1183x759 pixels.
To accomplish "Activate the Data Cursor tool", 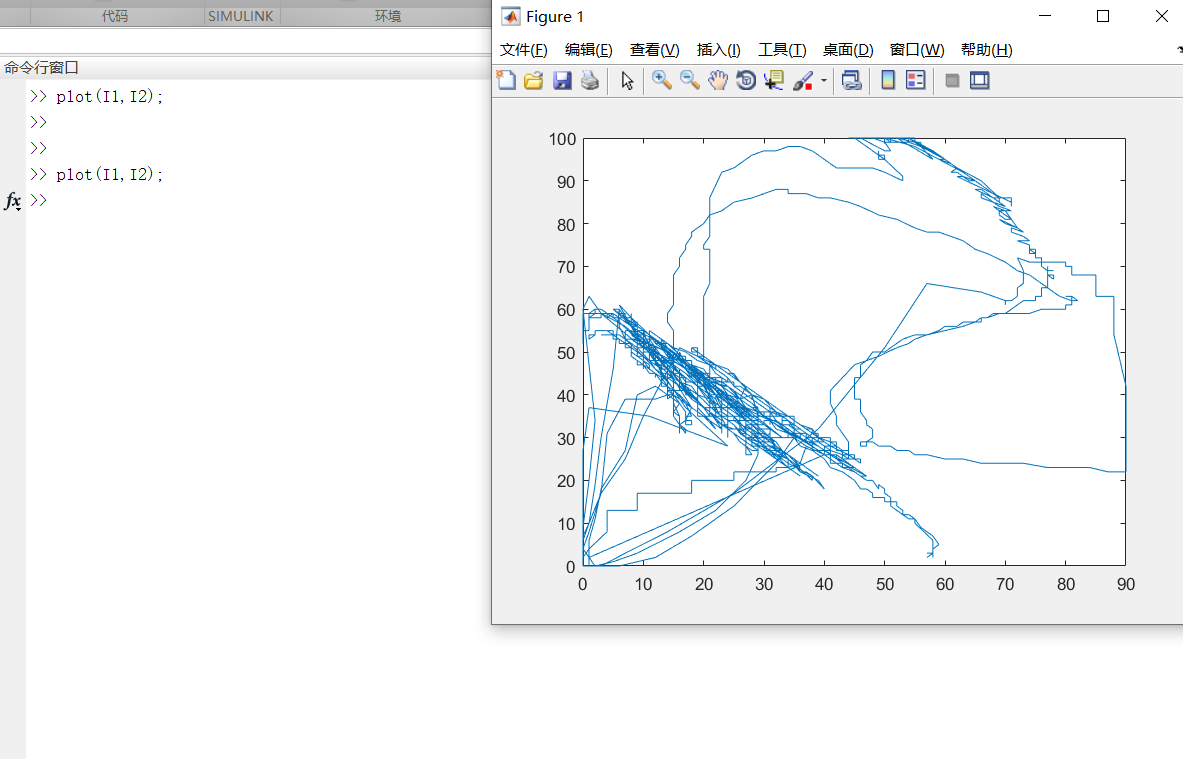I will tap(773, 80).
